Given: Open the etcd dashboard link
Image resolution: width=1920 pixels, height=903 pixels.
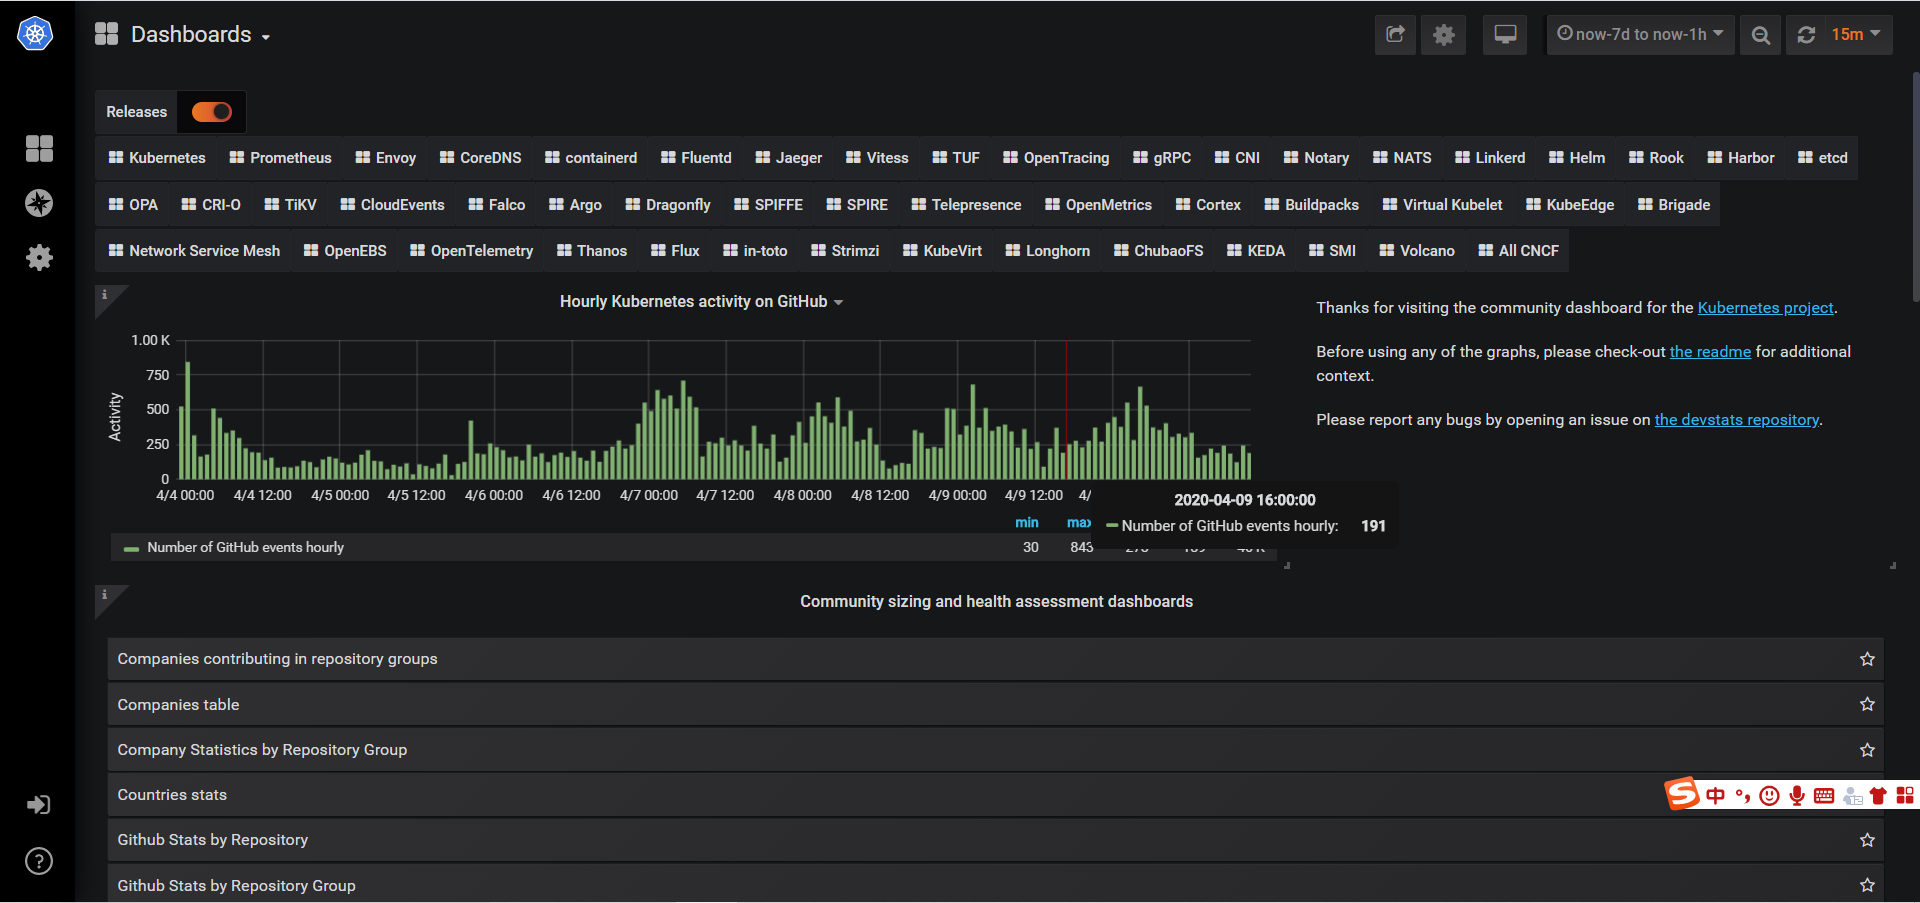Looking at the screenshot, I should (1822, 158).
